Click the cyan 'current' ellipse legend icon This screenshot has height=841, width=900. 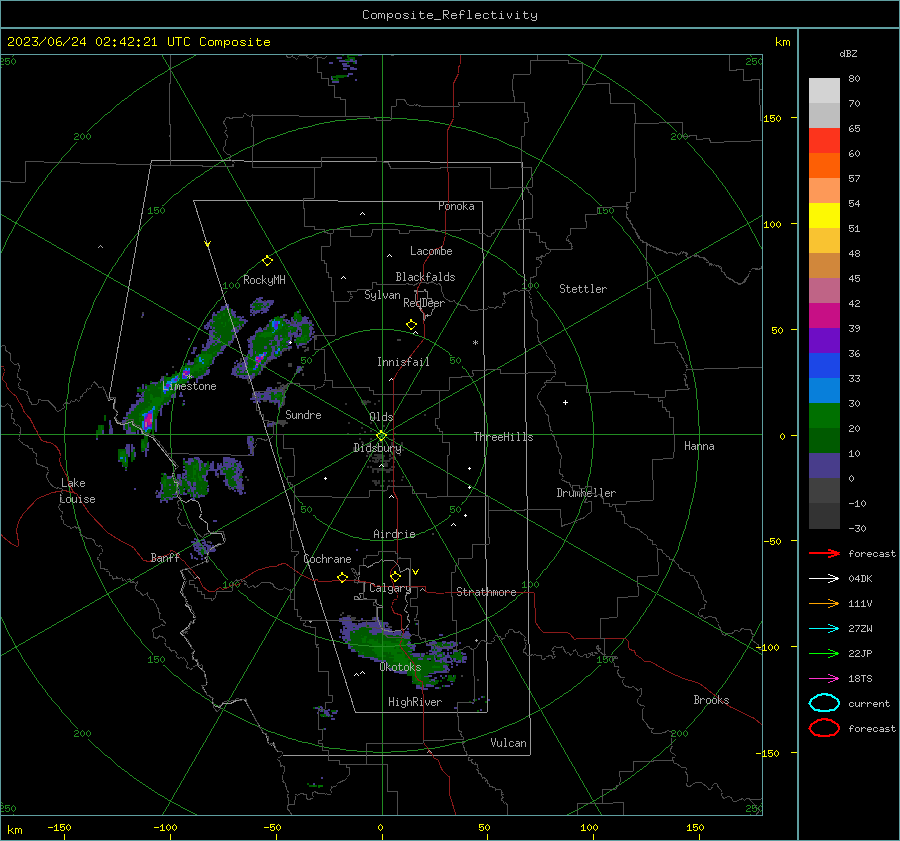(x=824, y=703)
